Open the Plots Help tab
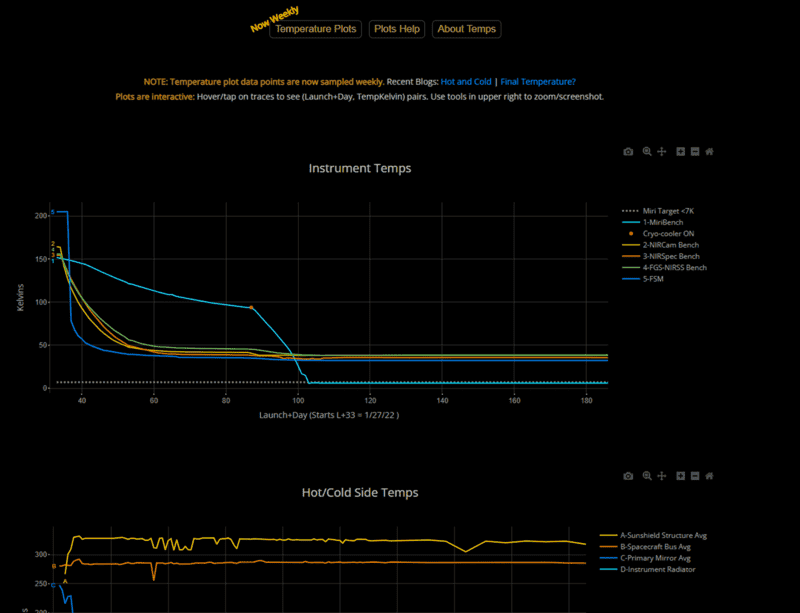 pos(397,29)
